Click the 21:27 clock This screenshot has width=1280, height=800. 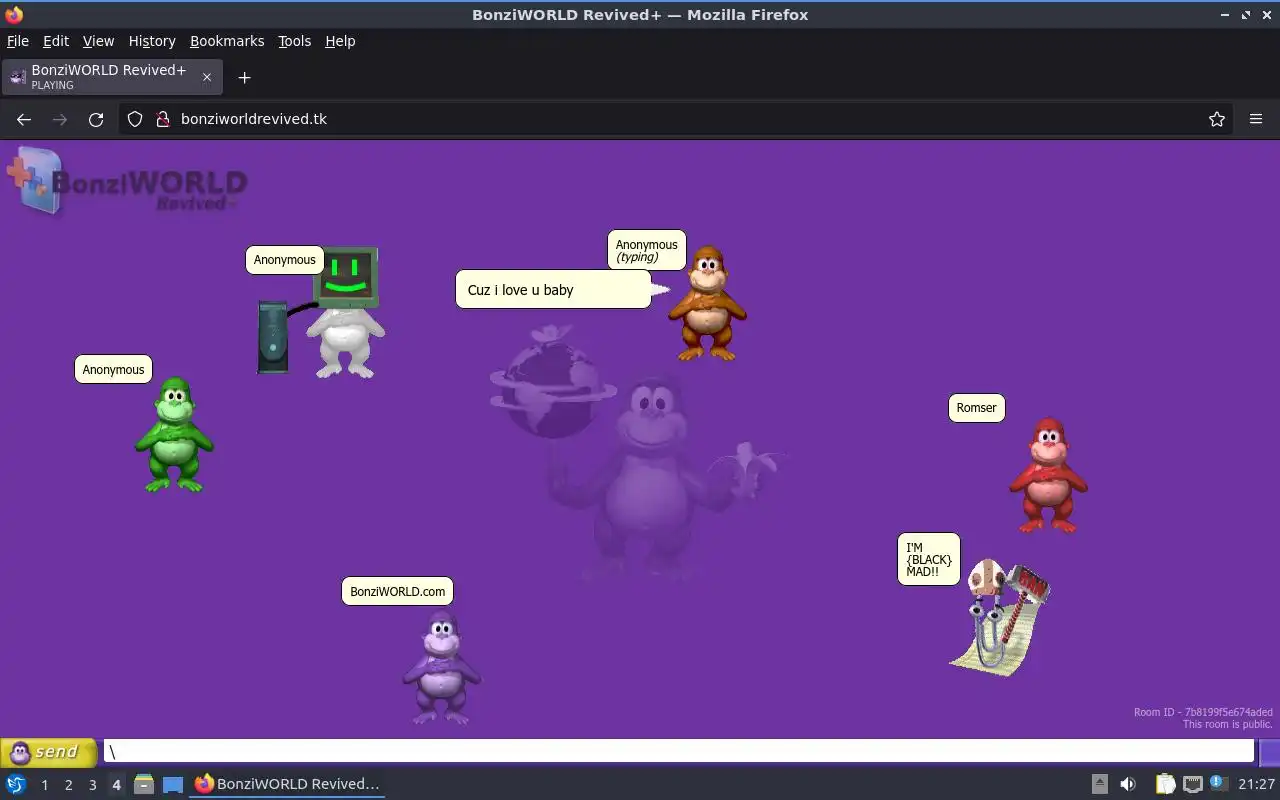pyautogui.click(x=1256, y=784)
